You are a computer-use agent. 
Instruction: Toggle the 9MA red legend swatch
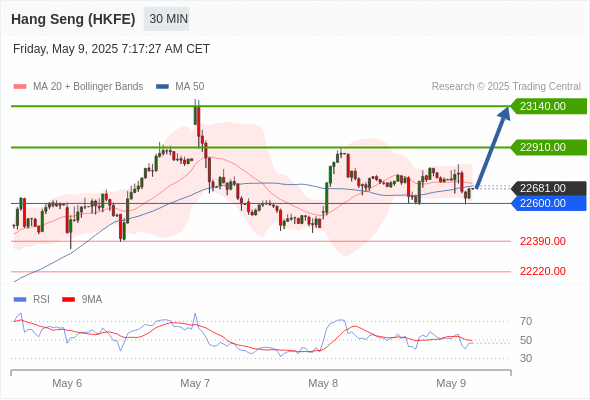68,300
